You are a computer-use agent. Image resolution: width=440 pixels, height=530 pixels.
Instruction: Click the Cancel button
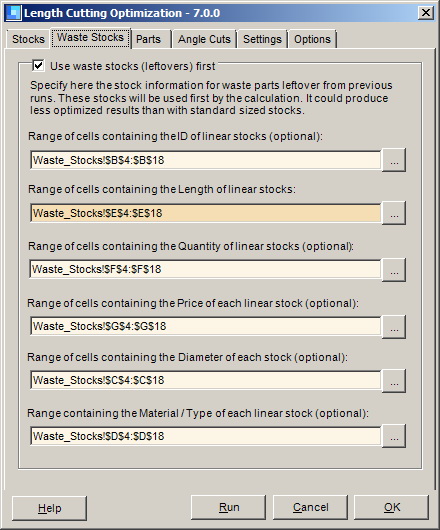pyautogui.click(x=310, y=507)
